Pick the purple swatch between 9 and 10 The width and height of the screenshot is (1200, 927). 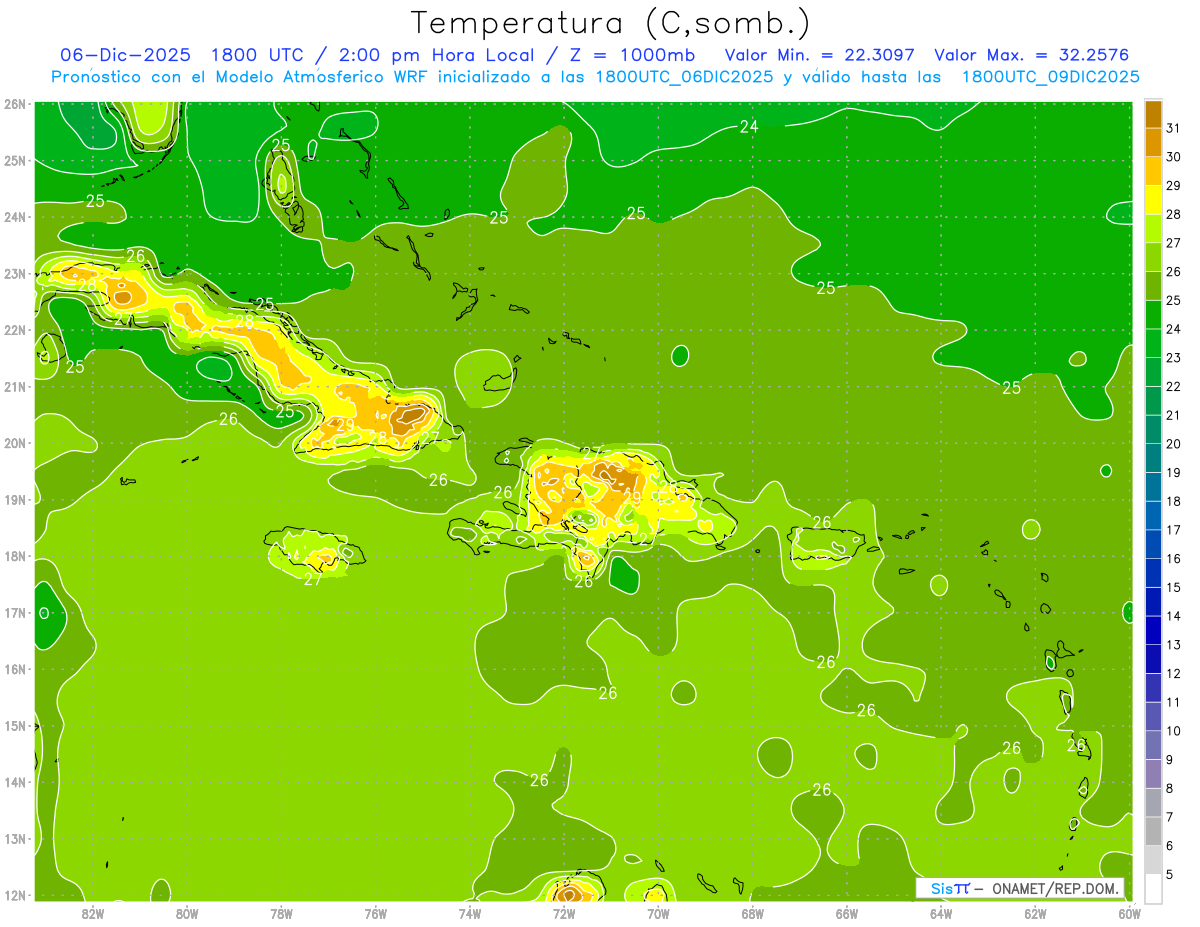click(x=1153, y=746)
